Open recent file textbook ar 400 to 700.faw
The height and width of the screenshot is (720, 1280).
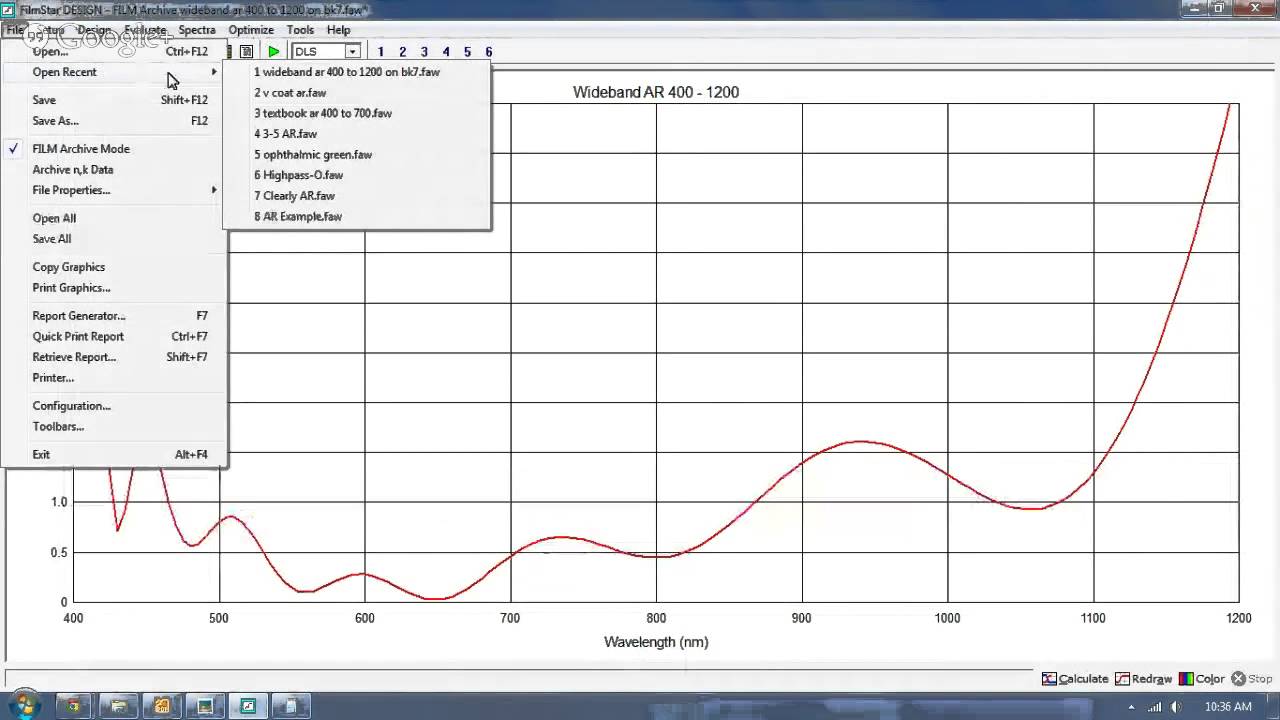tap(357, 113)
